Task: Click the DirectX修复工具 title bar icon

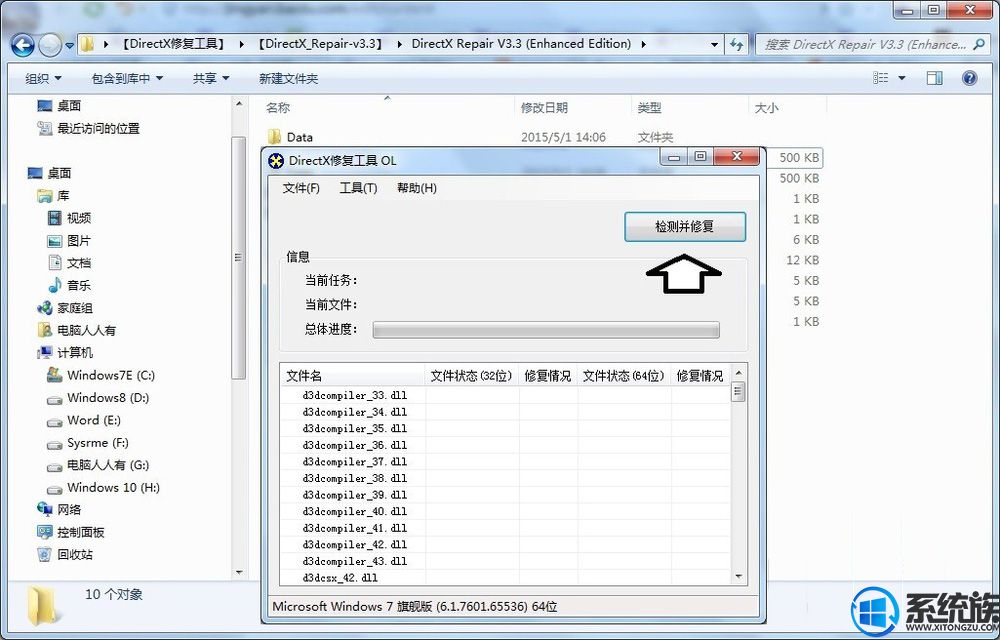Action: (276, 161)
